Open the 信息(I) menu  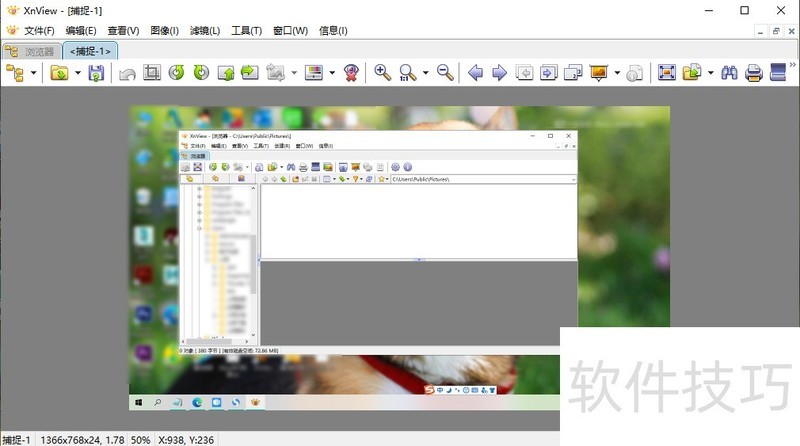point(333,31)
